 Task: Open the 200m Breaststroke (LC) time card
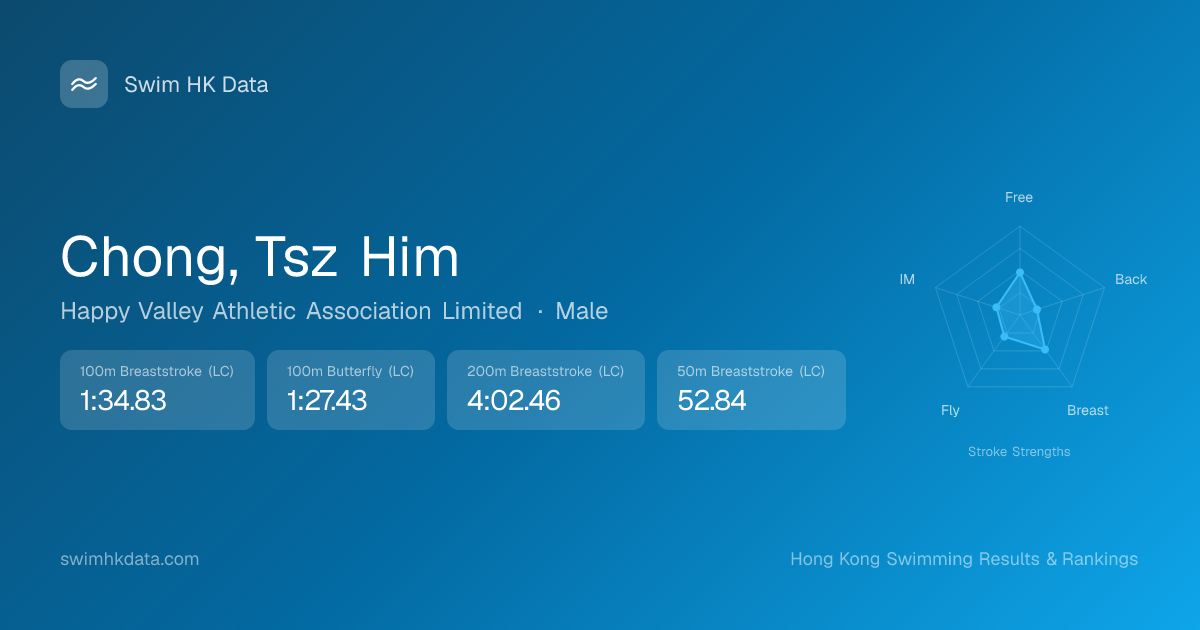545,390
